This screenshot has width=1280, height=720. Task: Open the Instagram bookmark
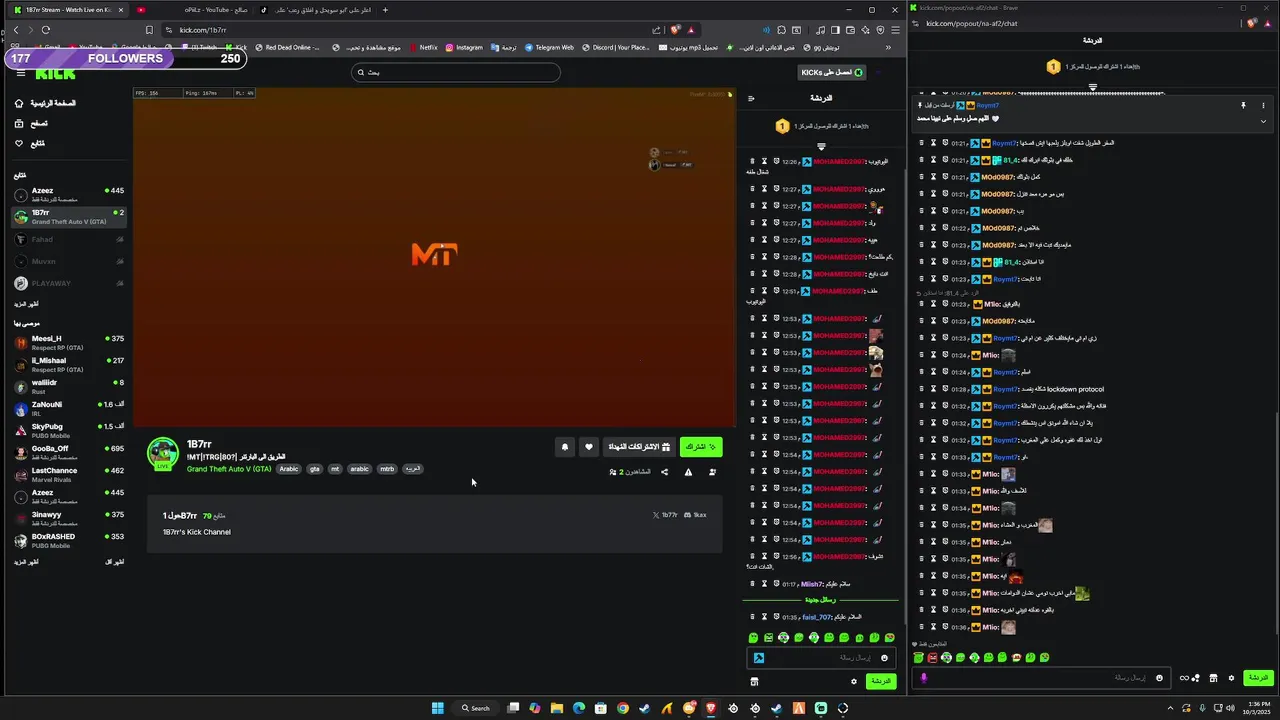(464, 47)
